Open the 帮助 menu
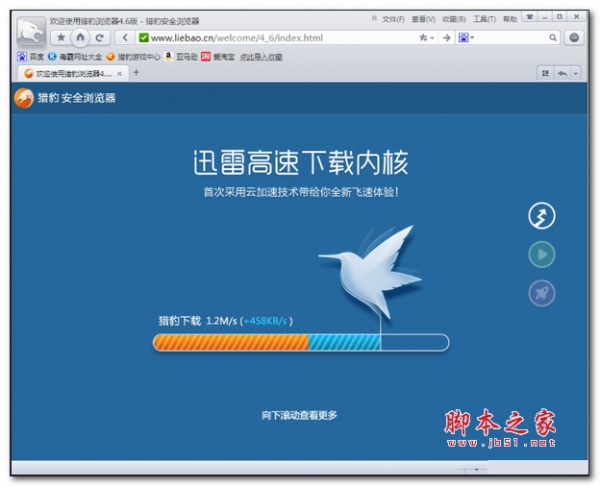Image resolution: width=600 pixels, height=487 pixels. [510, 19]
